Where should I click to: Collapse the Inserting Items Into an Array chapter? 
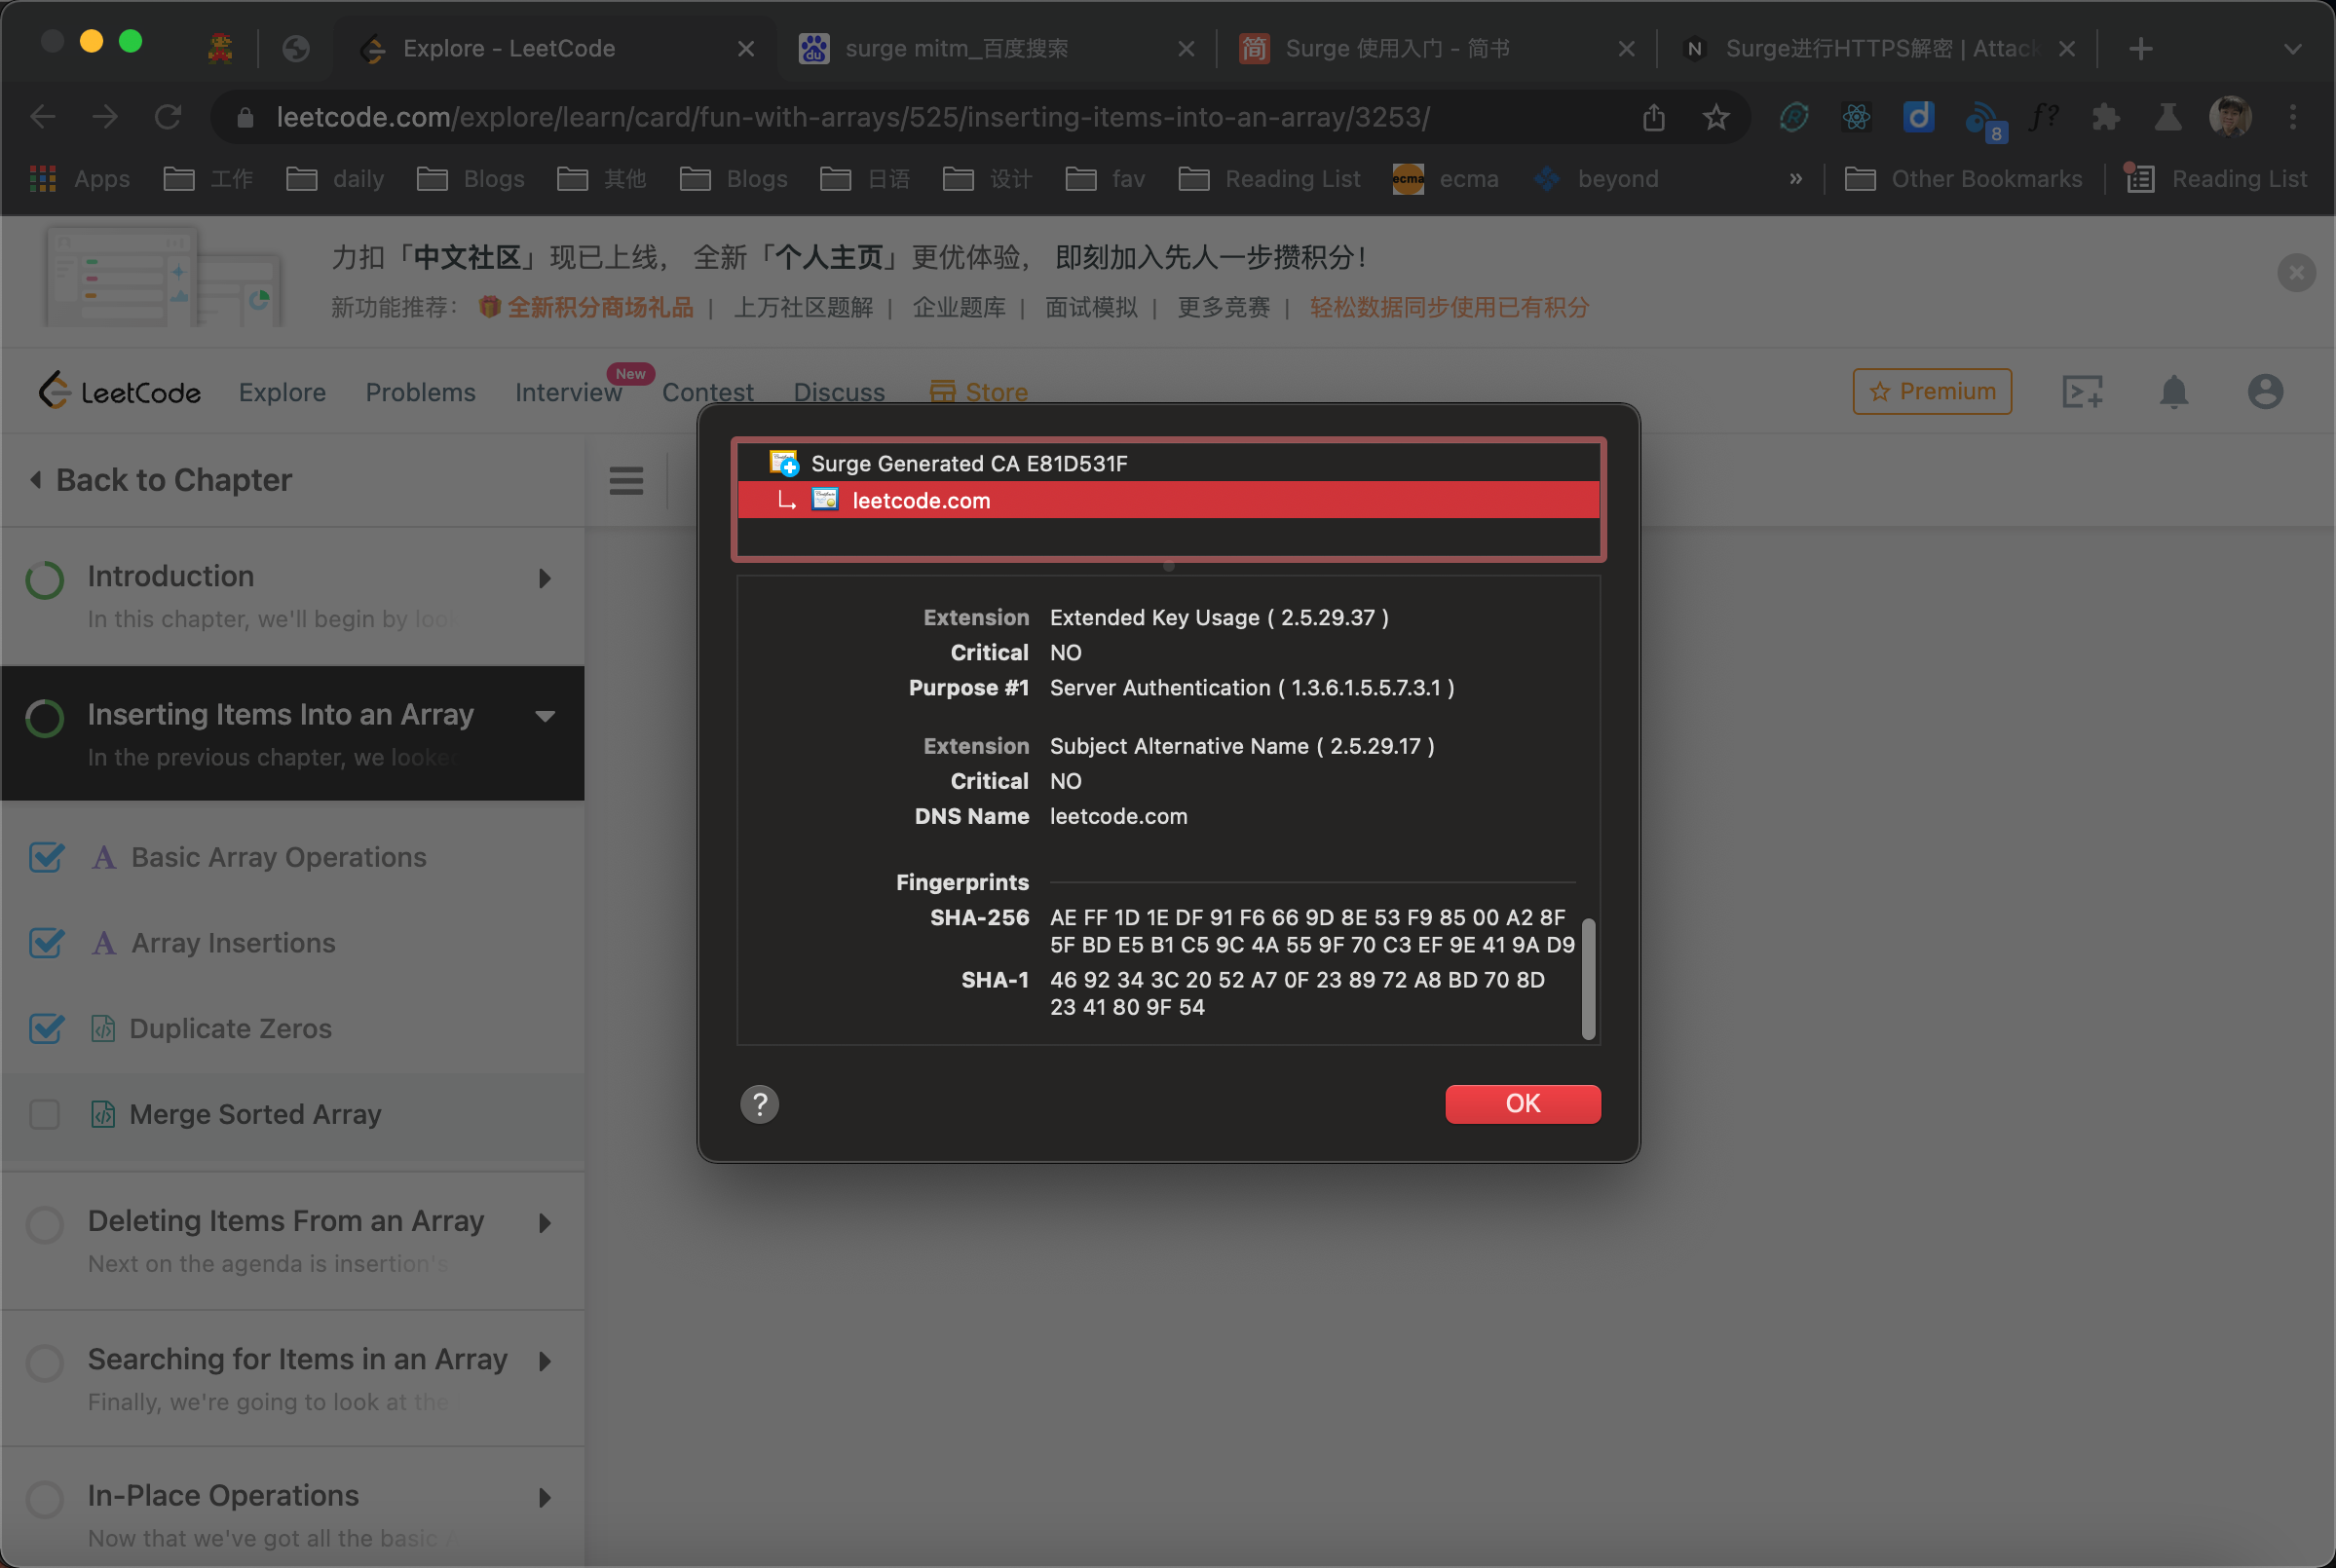[545, 715]
